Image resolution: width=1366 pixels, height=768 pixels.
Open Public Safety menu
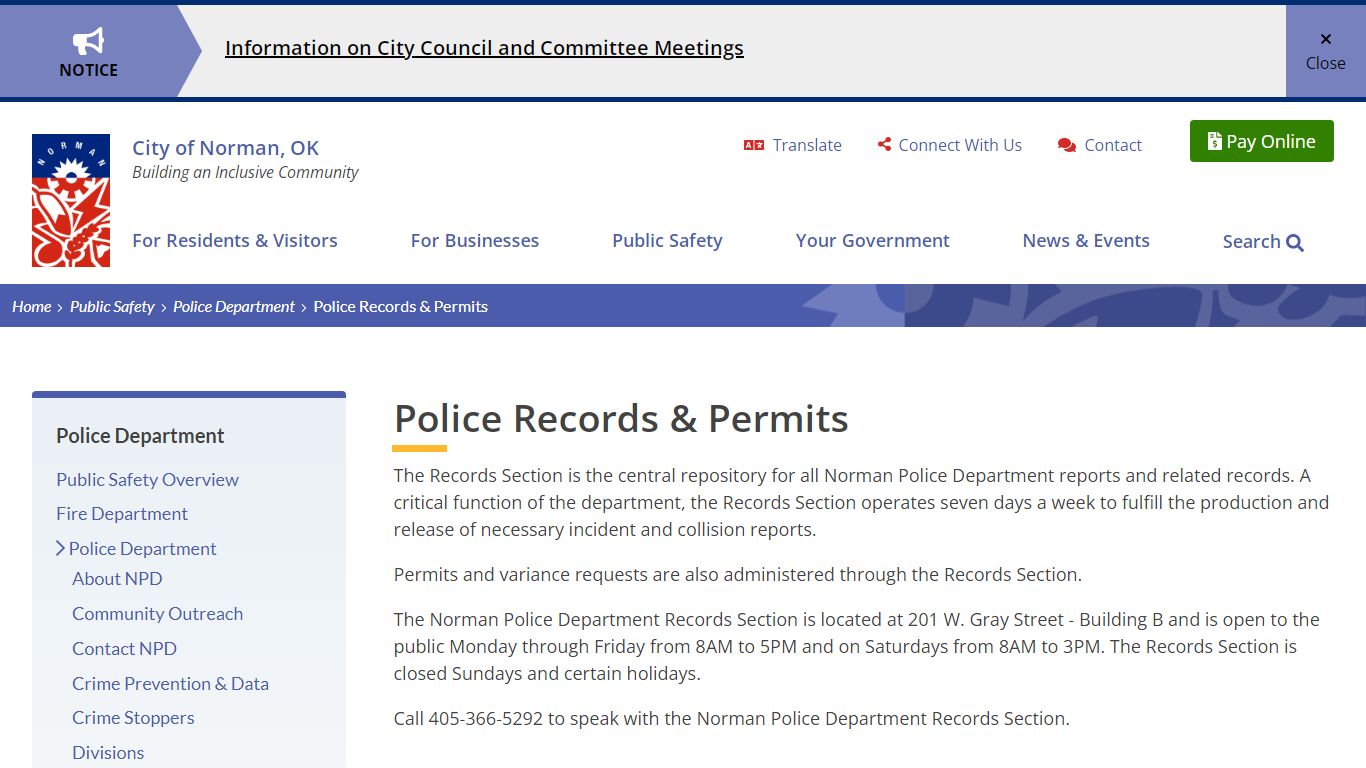point(667,241)
